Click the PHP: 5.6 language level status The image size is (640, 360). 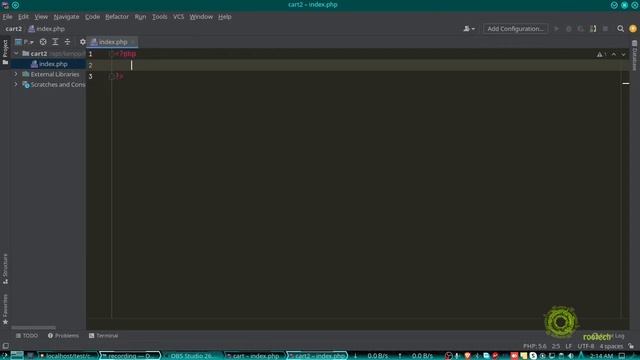(x=535, y=346)
